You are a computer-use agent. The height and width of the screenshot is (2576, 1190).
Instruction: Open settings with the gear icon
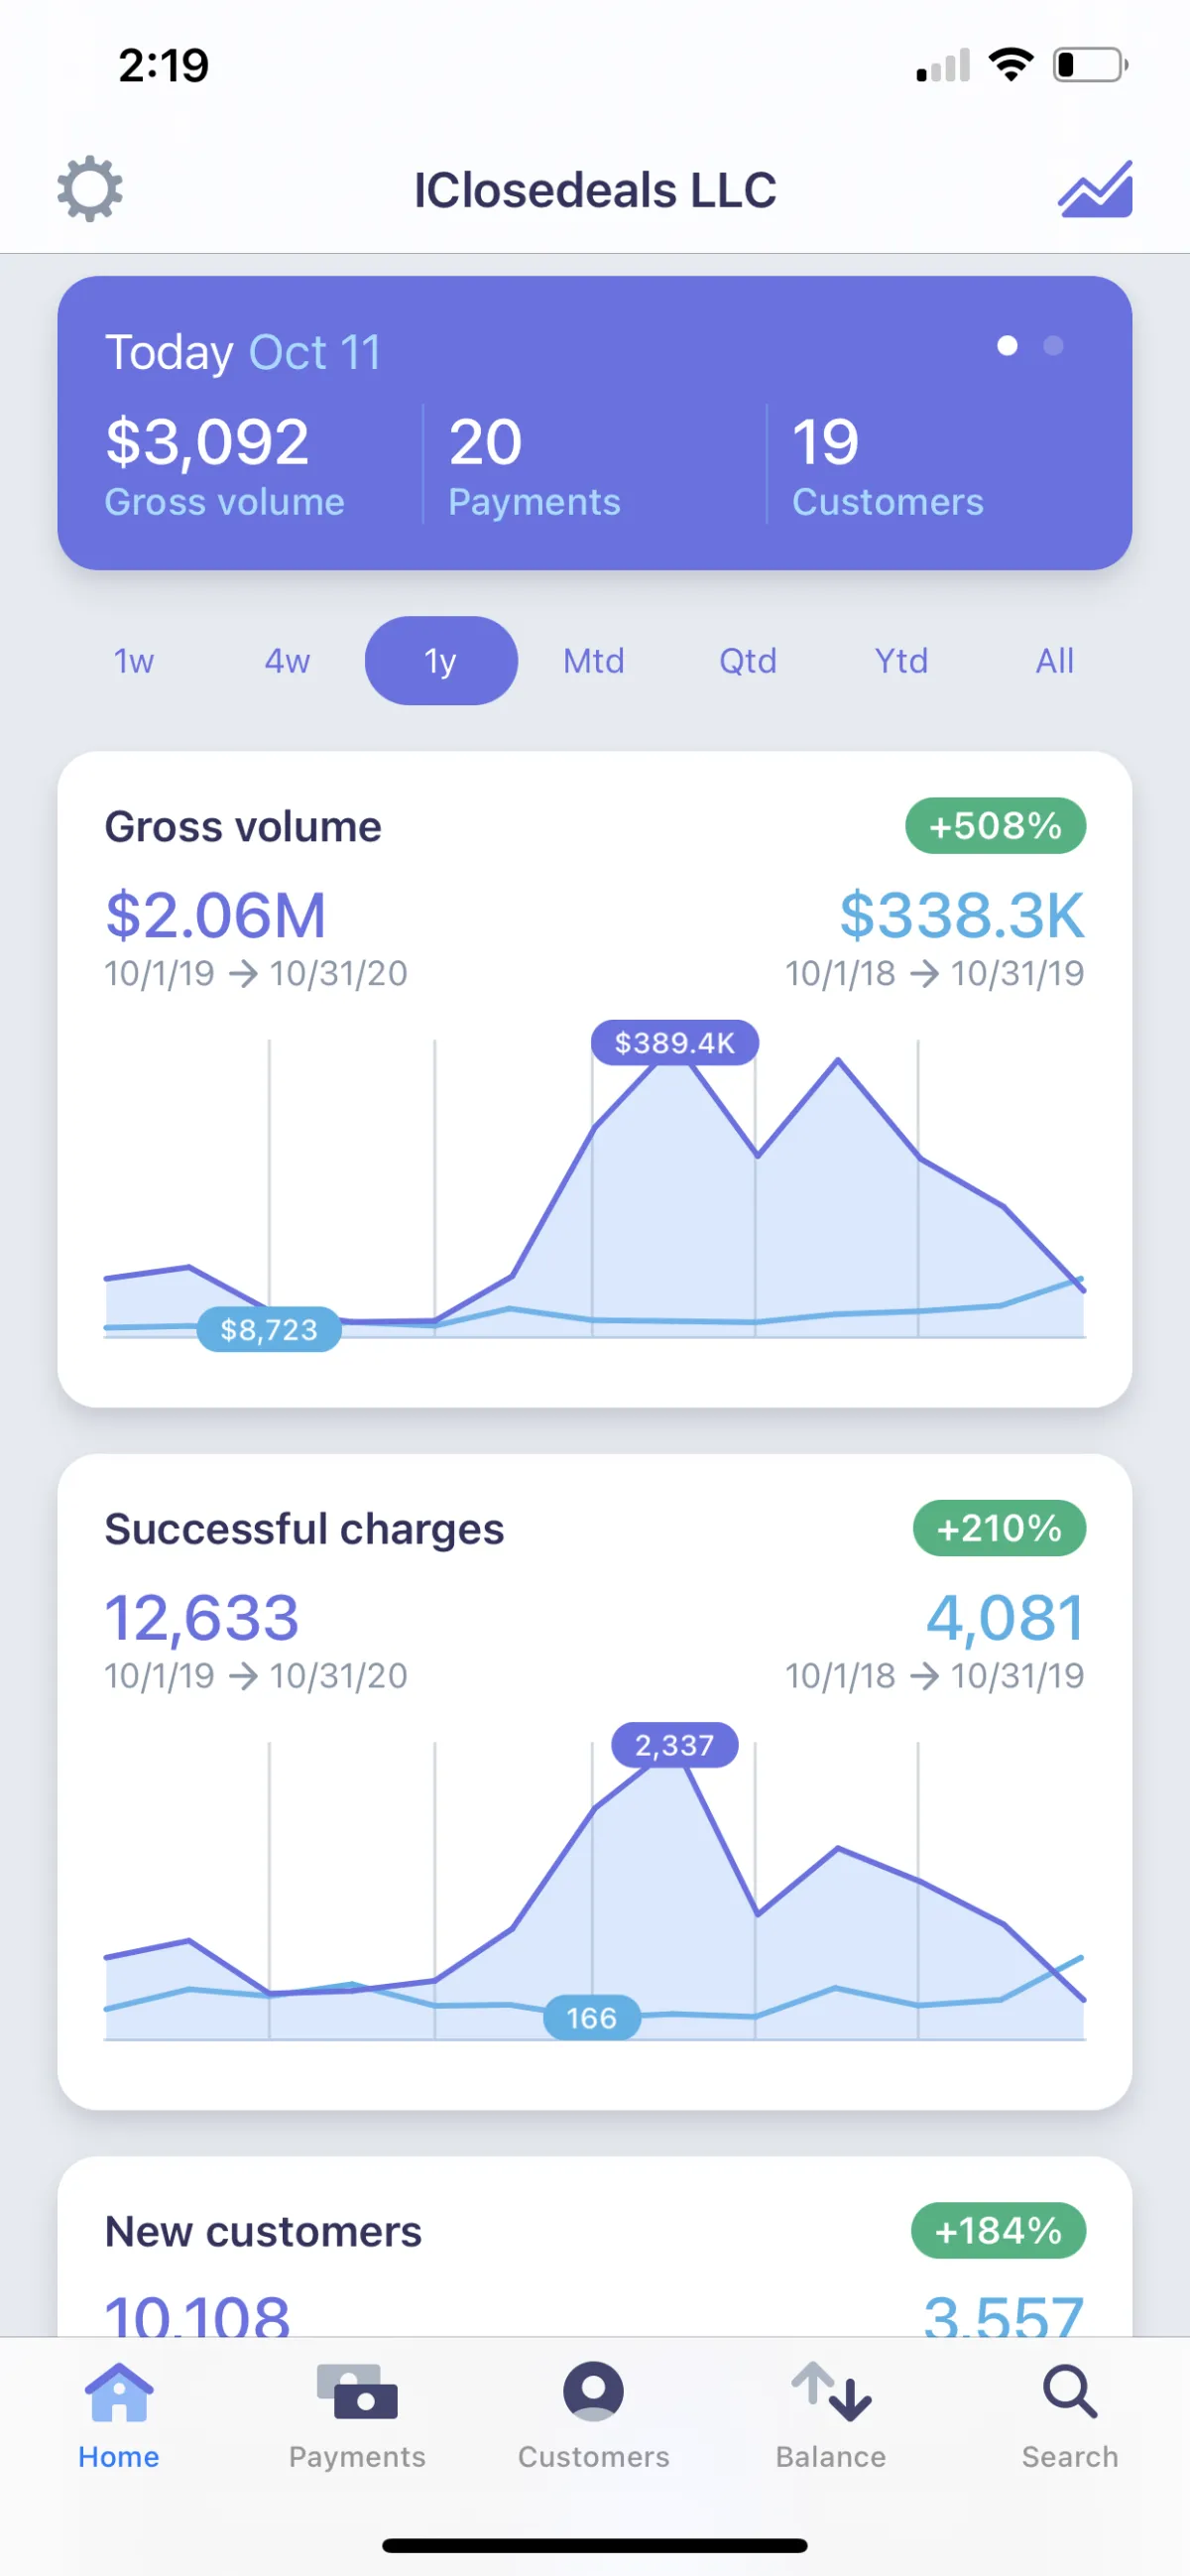coord(90,188)
